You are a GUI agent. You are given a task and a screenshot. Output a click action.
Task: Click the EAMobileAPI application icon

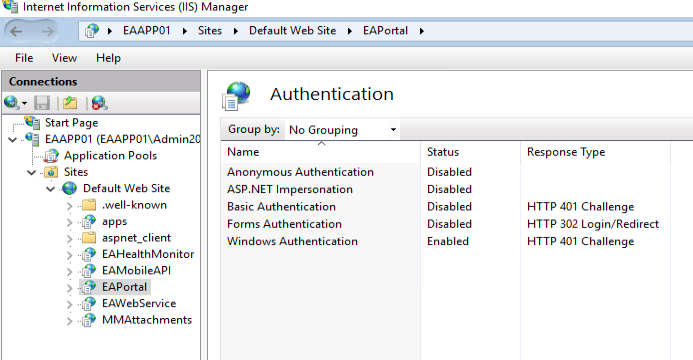click(89, 270)
